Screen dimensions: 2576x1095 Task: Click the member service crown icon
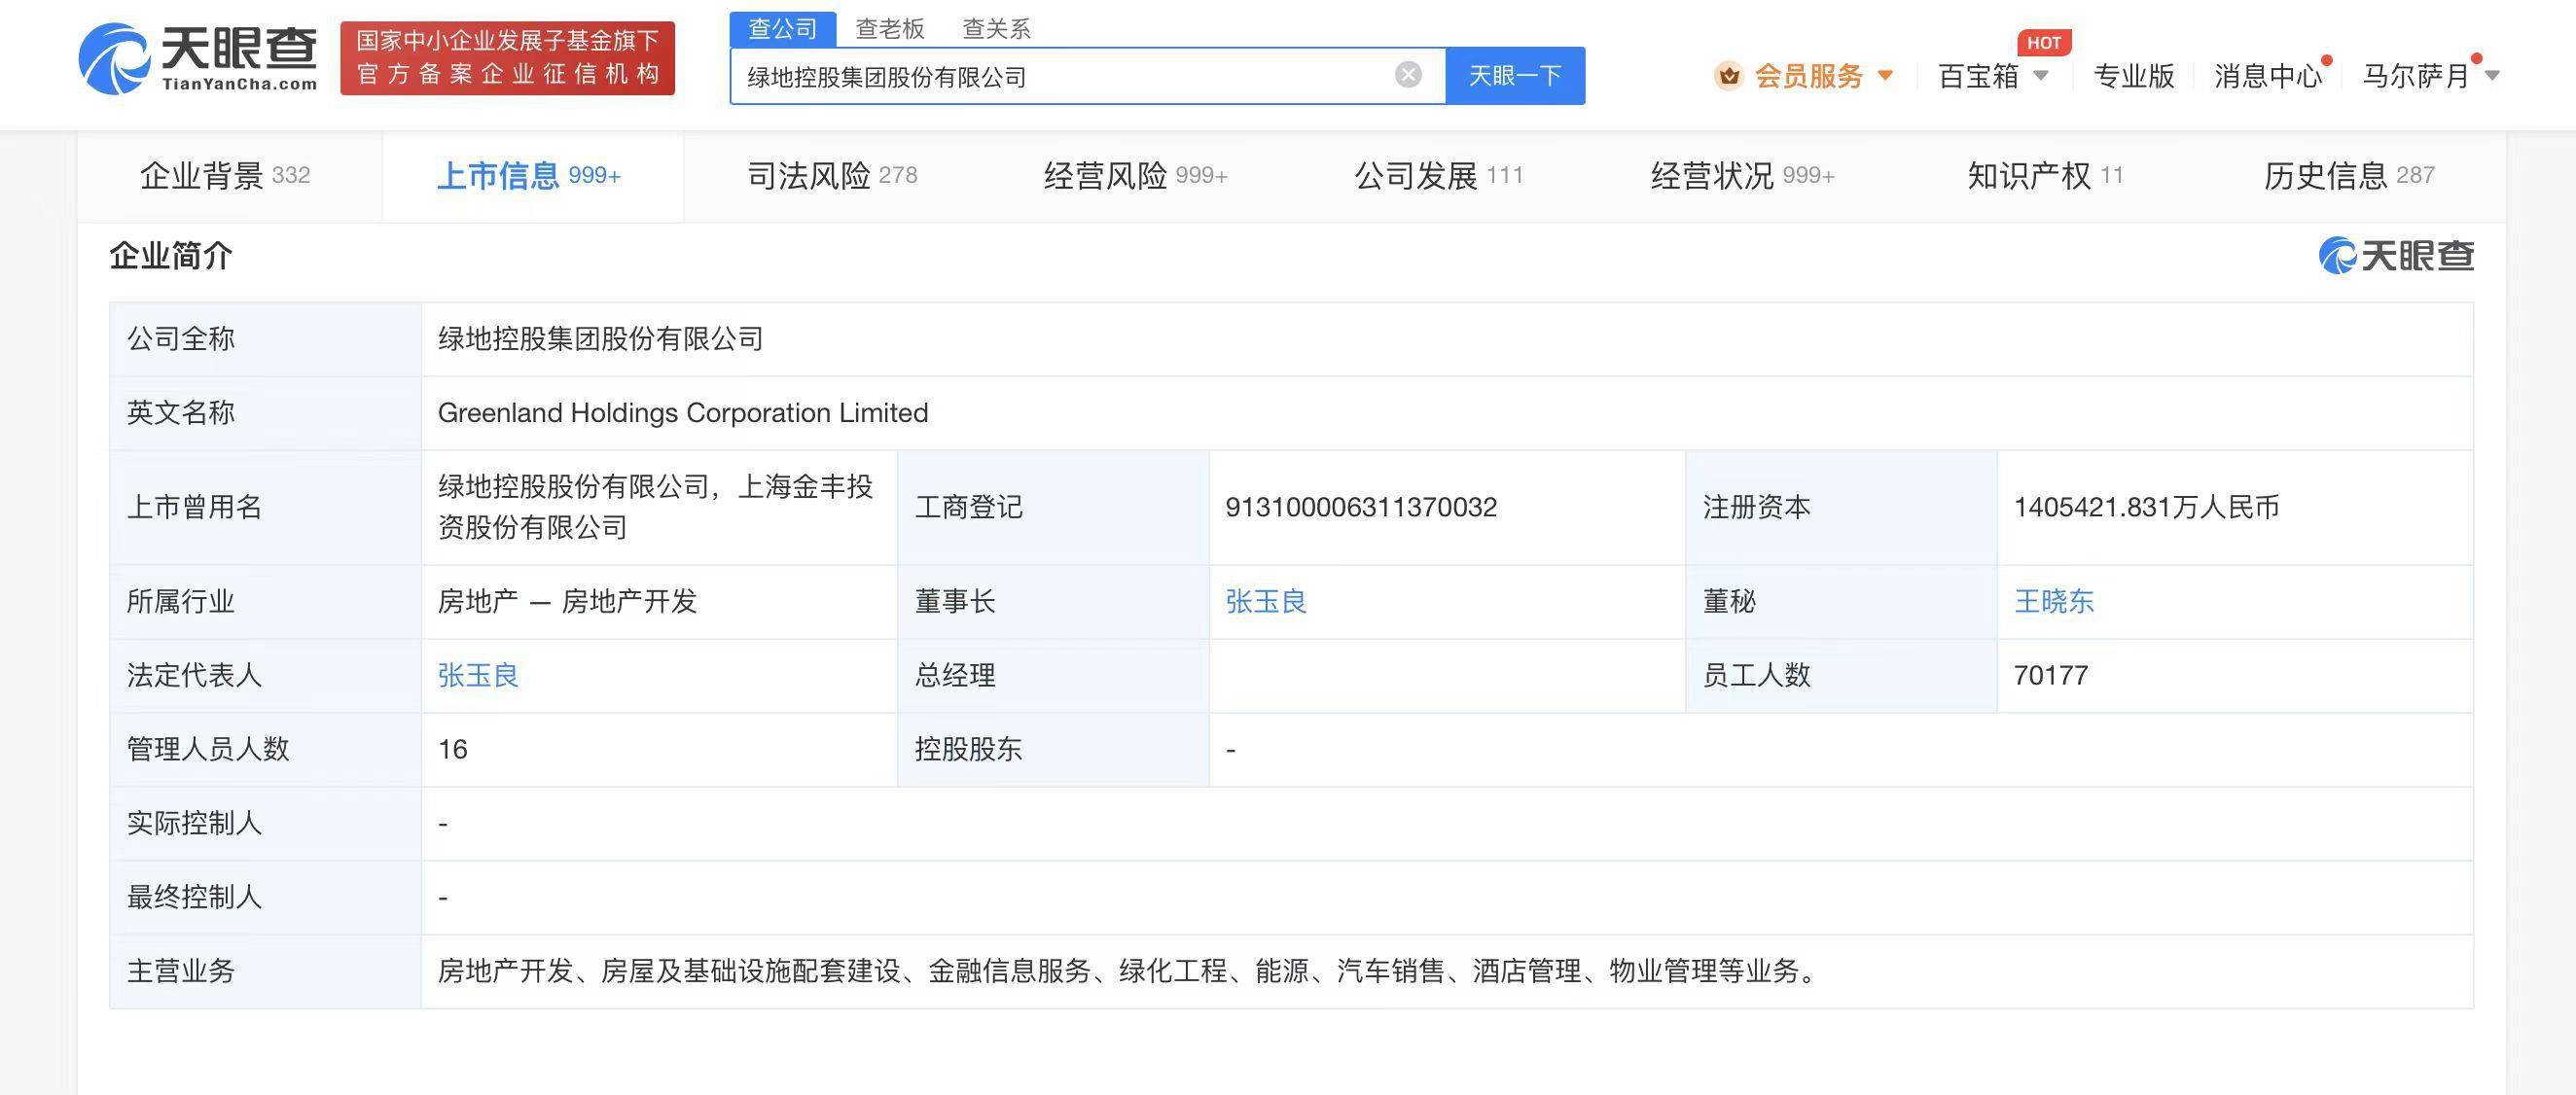pos(1728,76)
